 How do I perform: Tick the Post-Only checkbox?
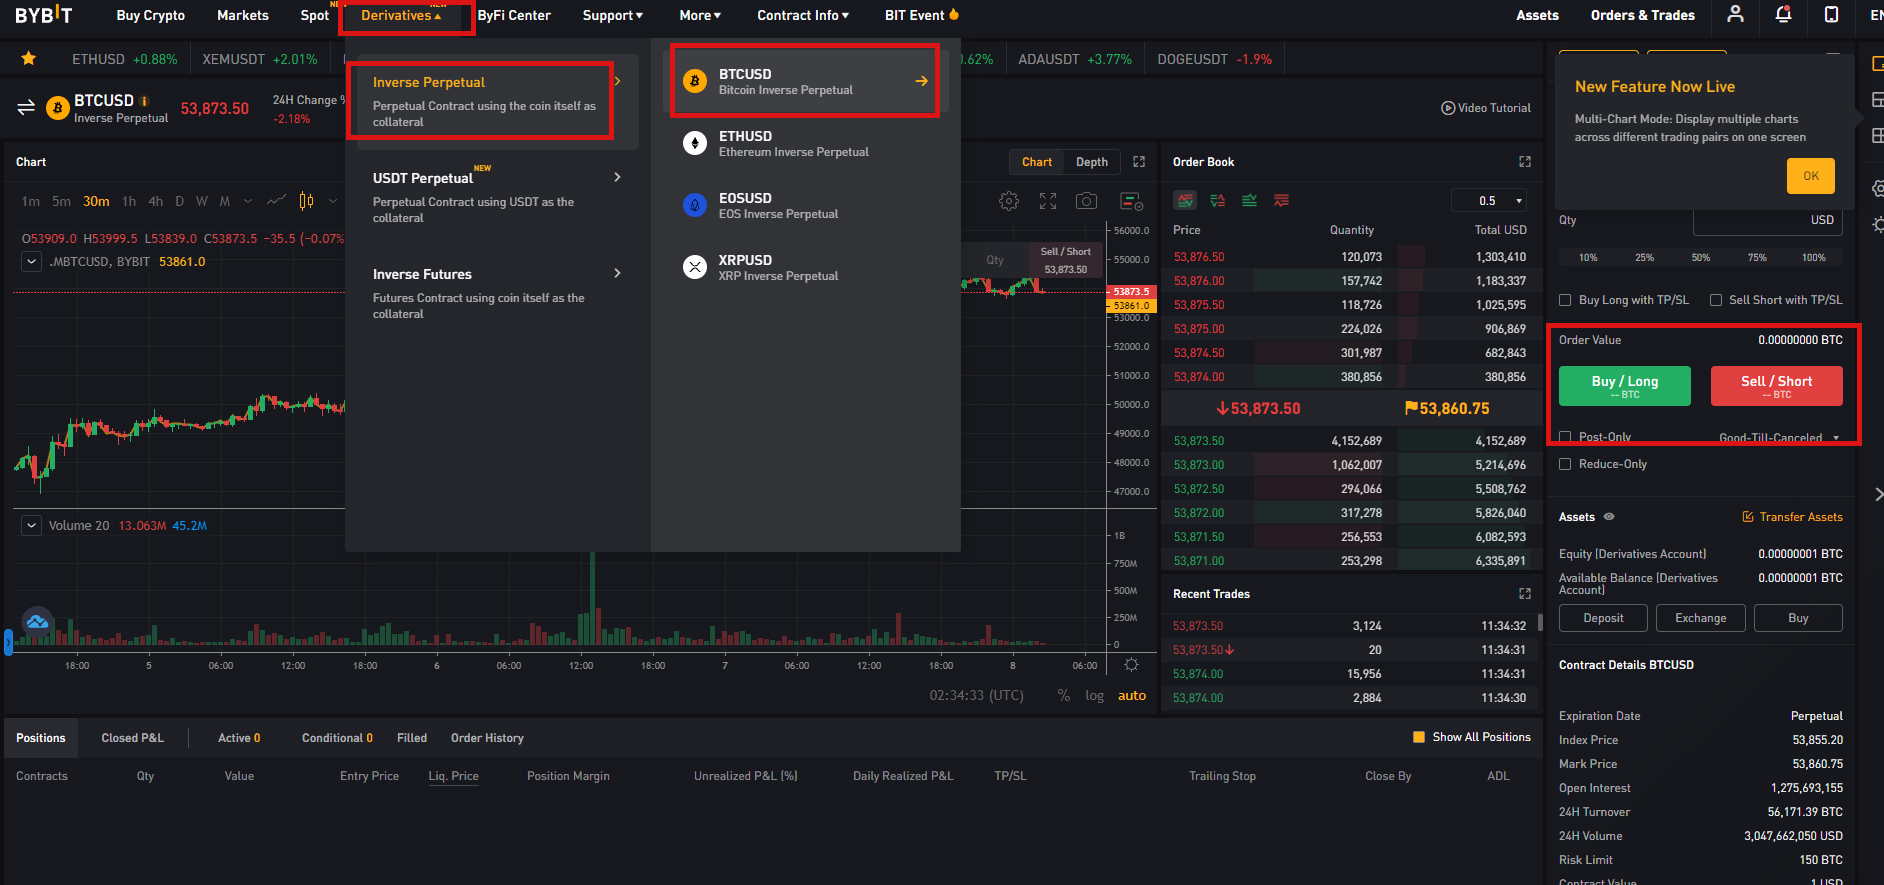point(1565,437)
